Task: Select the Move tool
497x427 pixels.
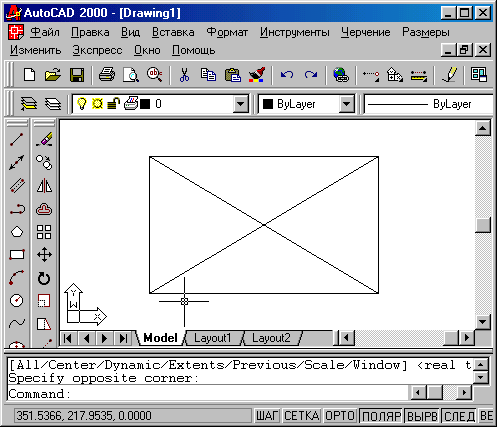Action: coord(44,255)
